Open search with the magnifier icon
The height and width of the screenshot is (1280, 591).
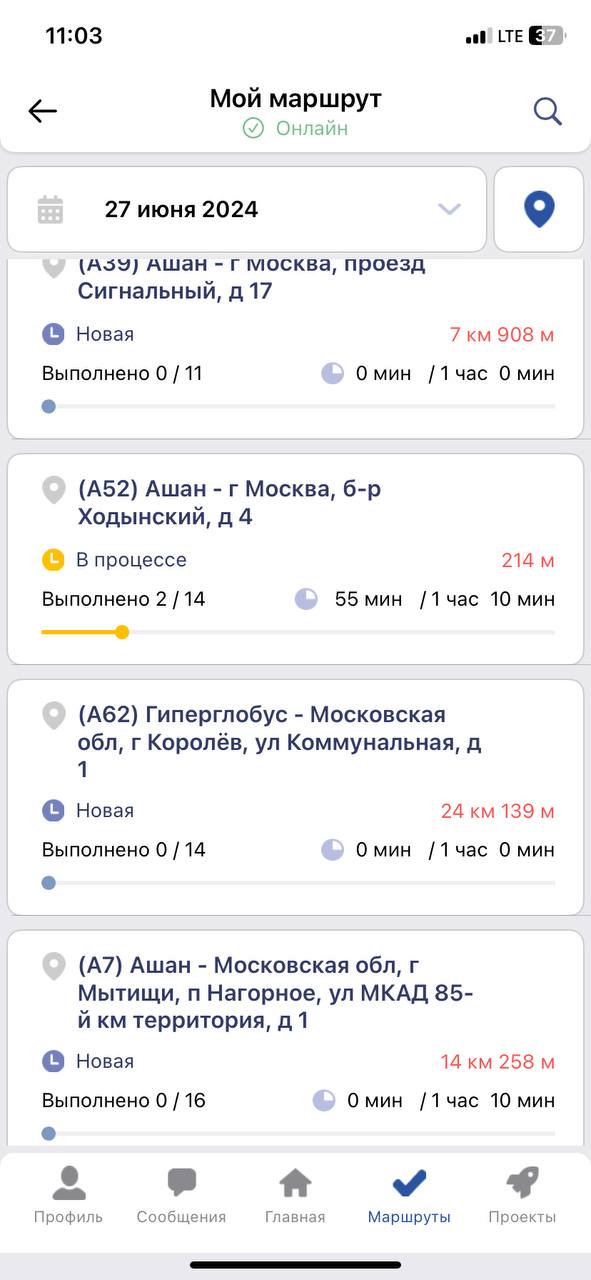547,111
